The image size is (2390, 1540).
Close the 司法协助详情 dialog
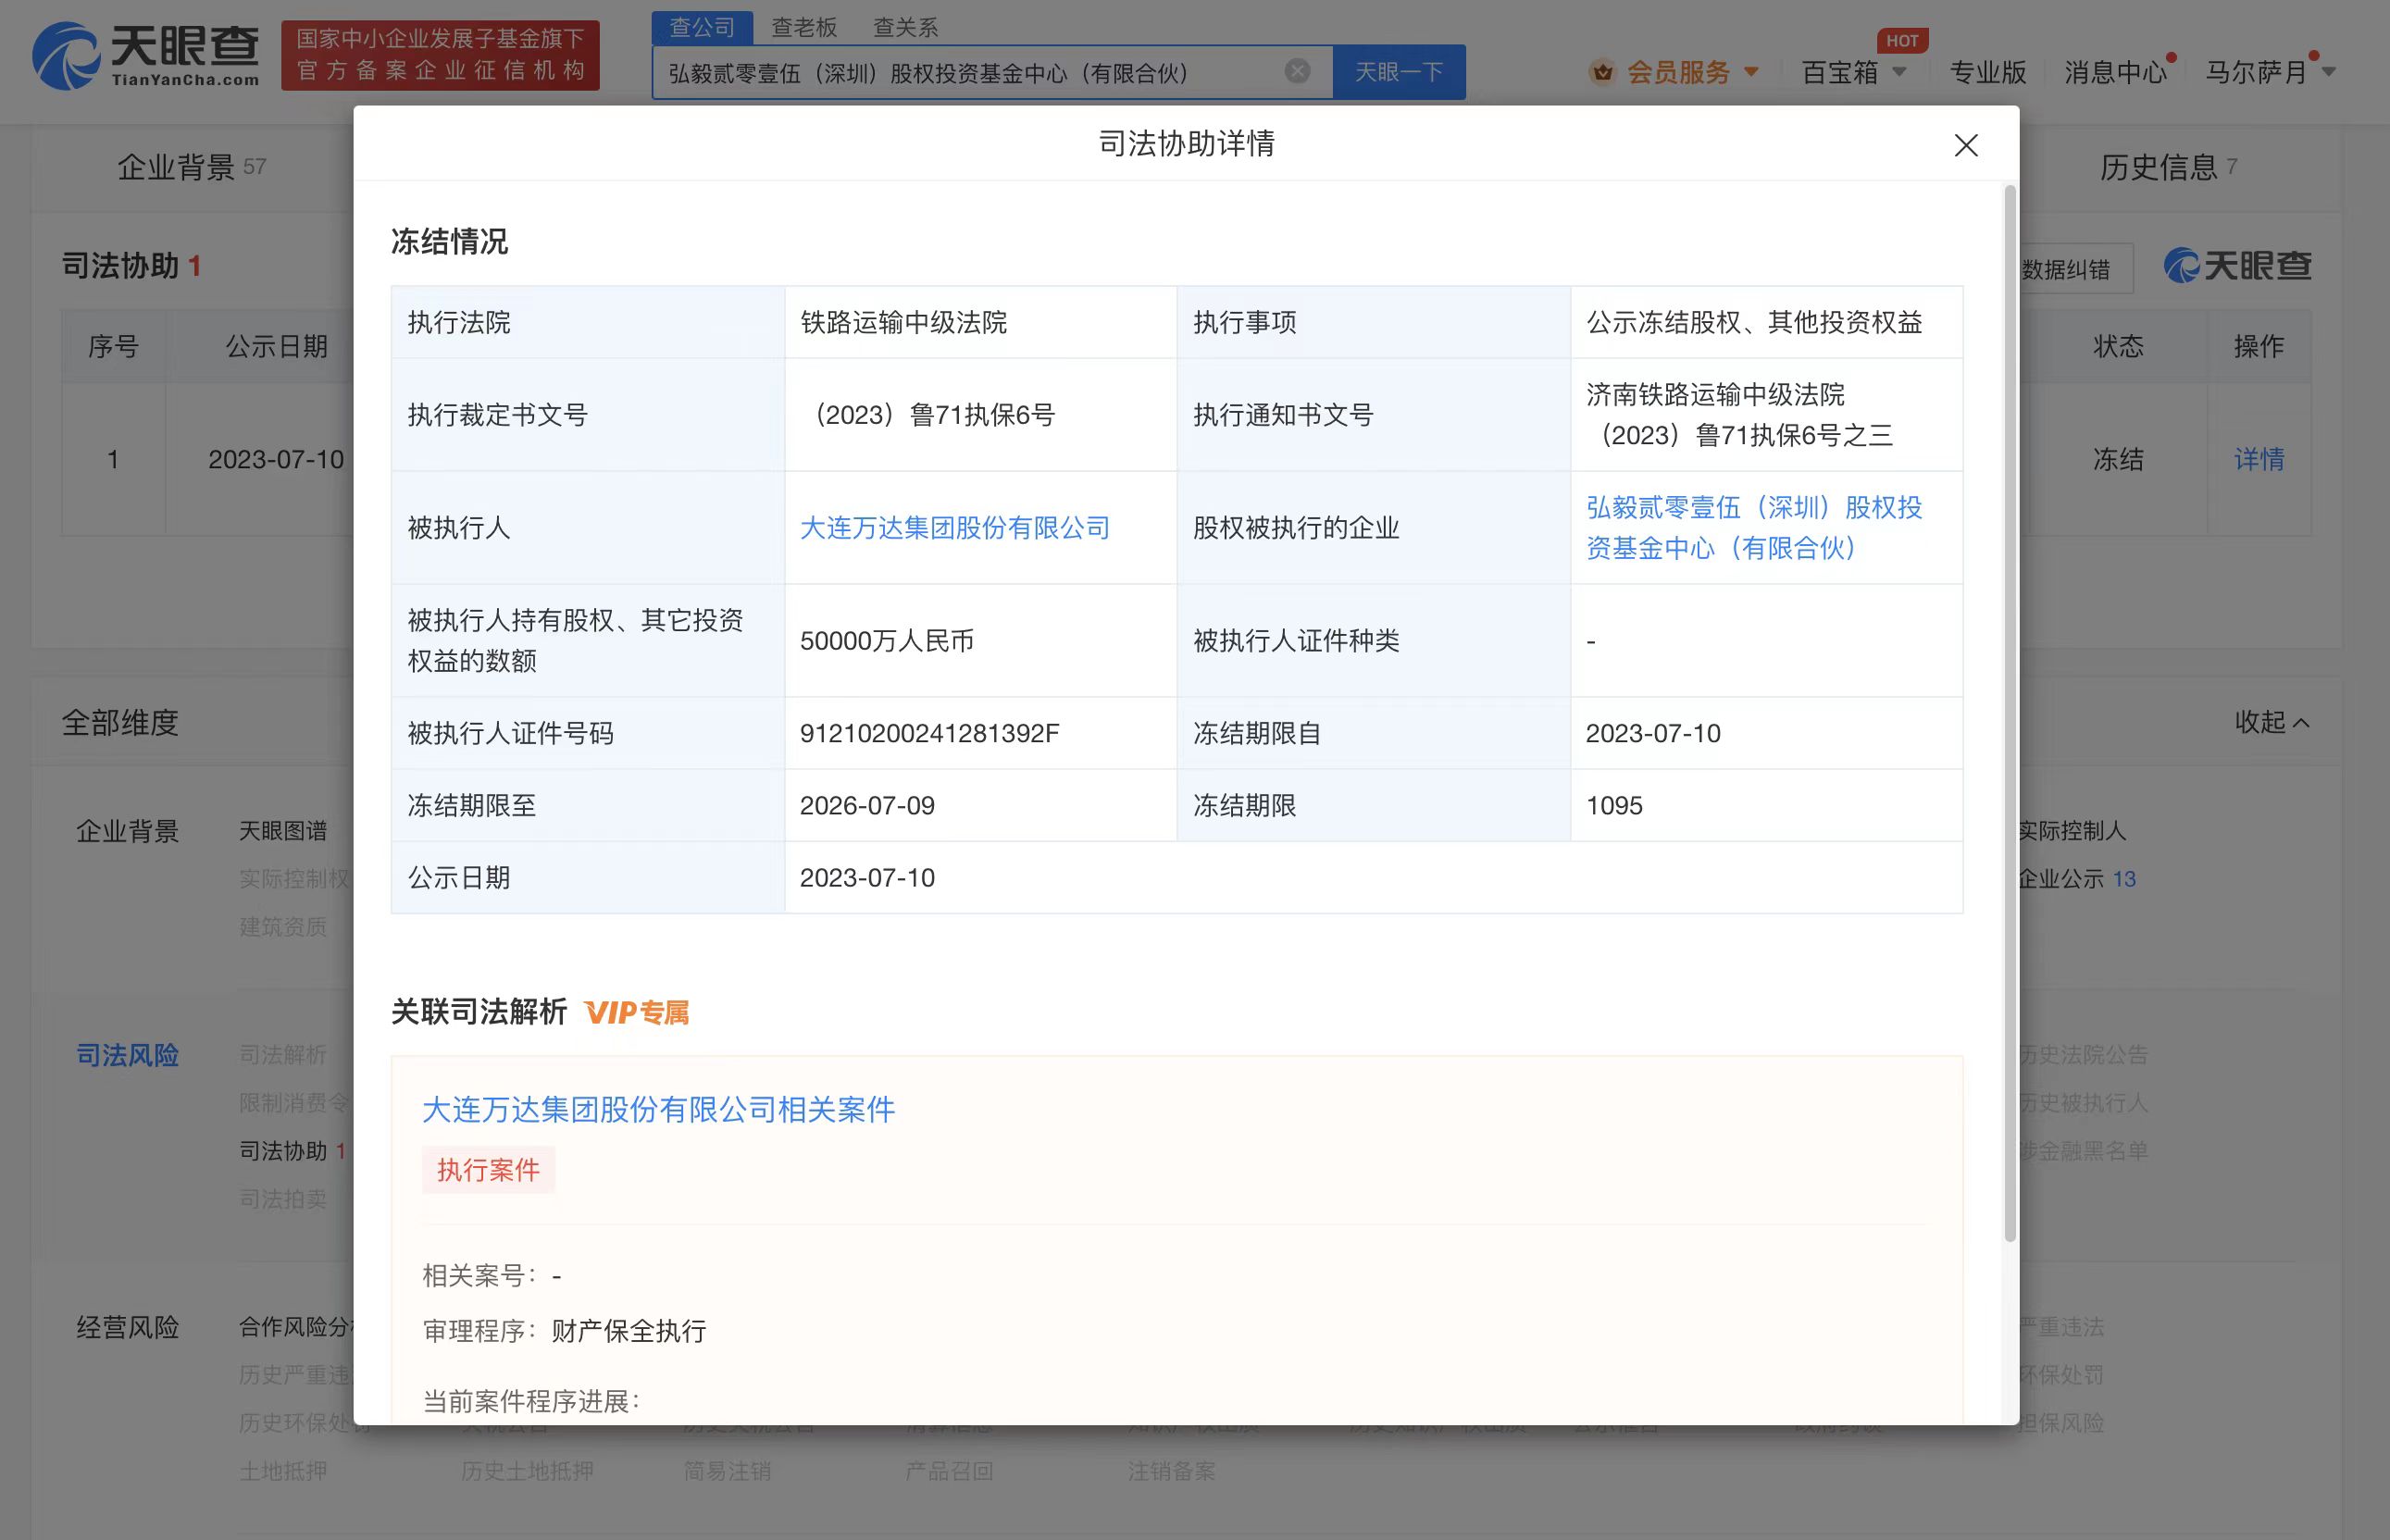click(1966, 145)
